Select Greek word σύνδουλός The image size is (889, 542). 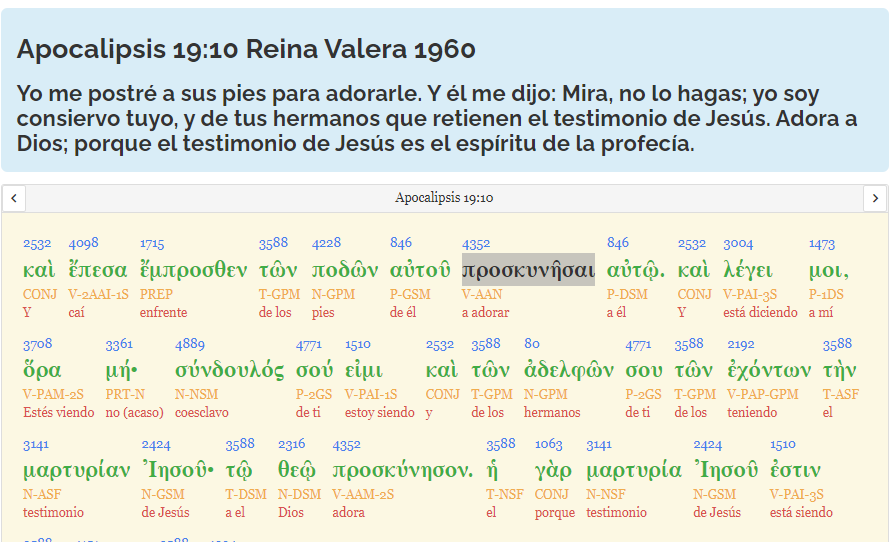(x=229, y=370)
